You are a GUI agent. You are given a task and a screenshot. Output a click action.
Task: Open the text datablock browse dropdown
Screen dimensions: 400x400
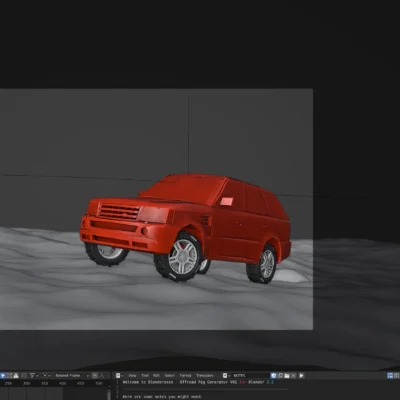click(227, 375)
